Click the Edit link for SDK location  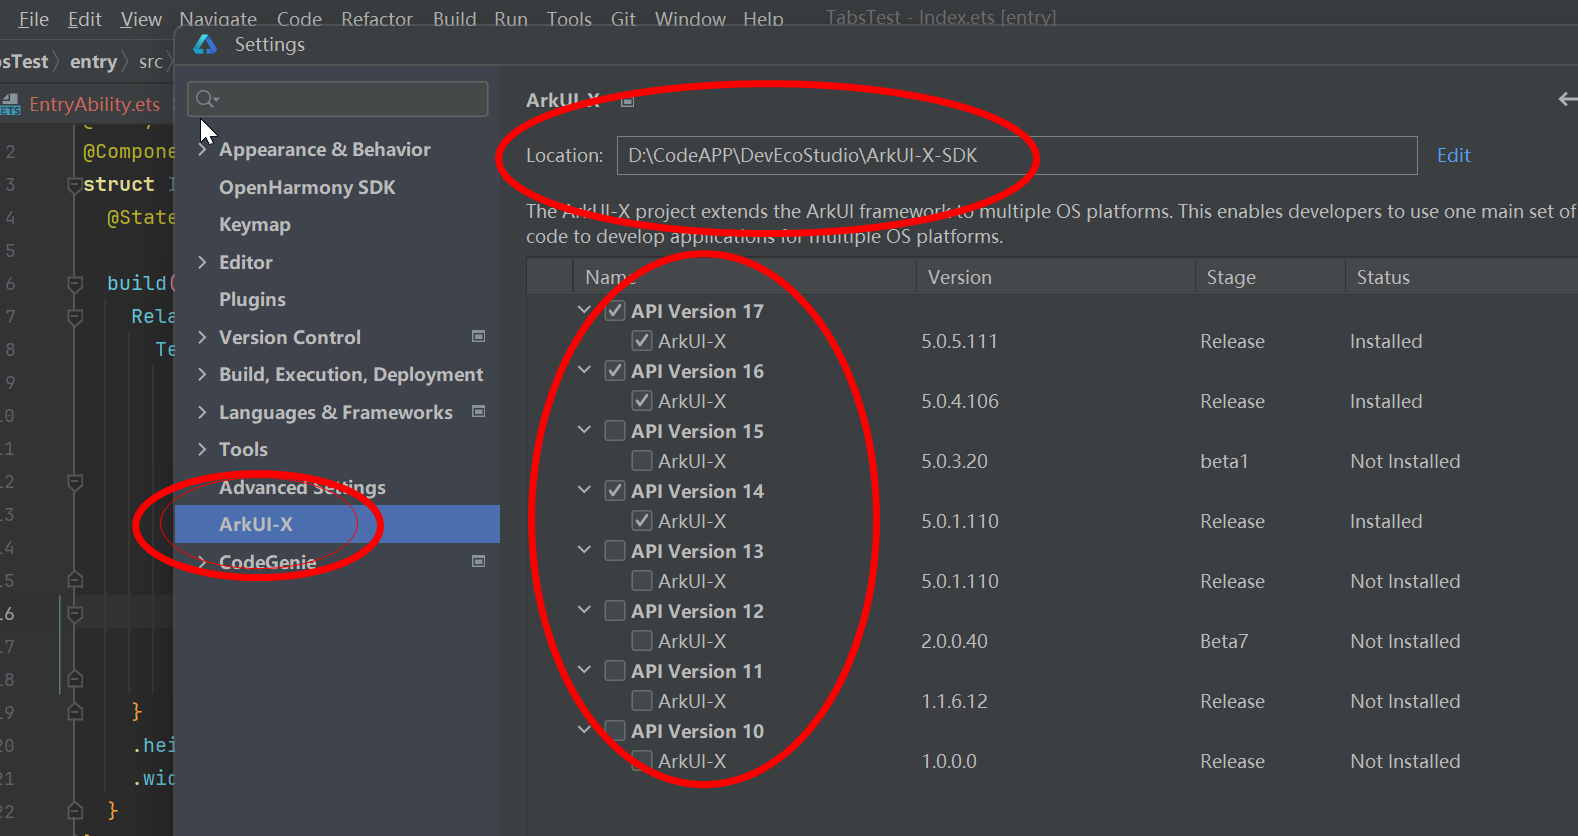tap(1453, 155)
